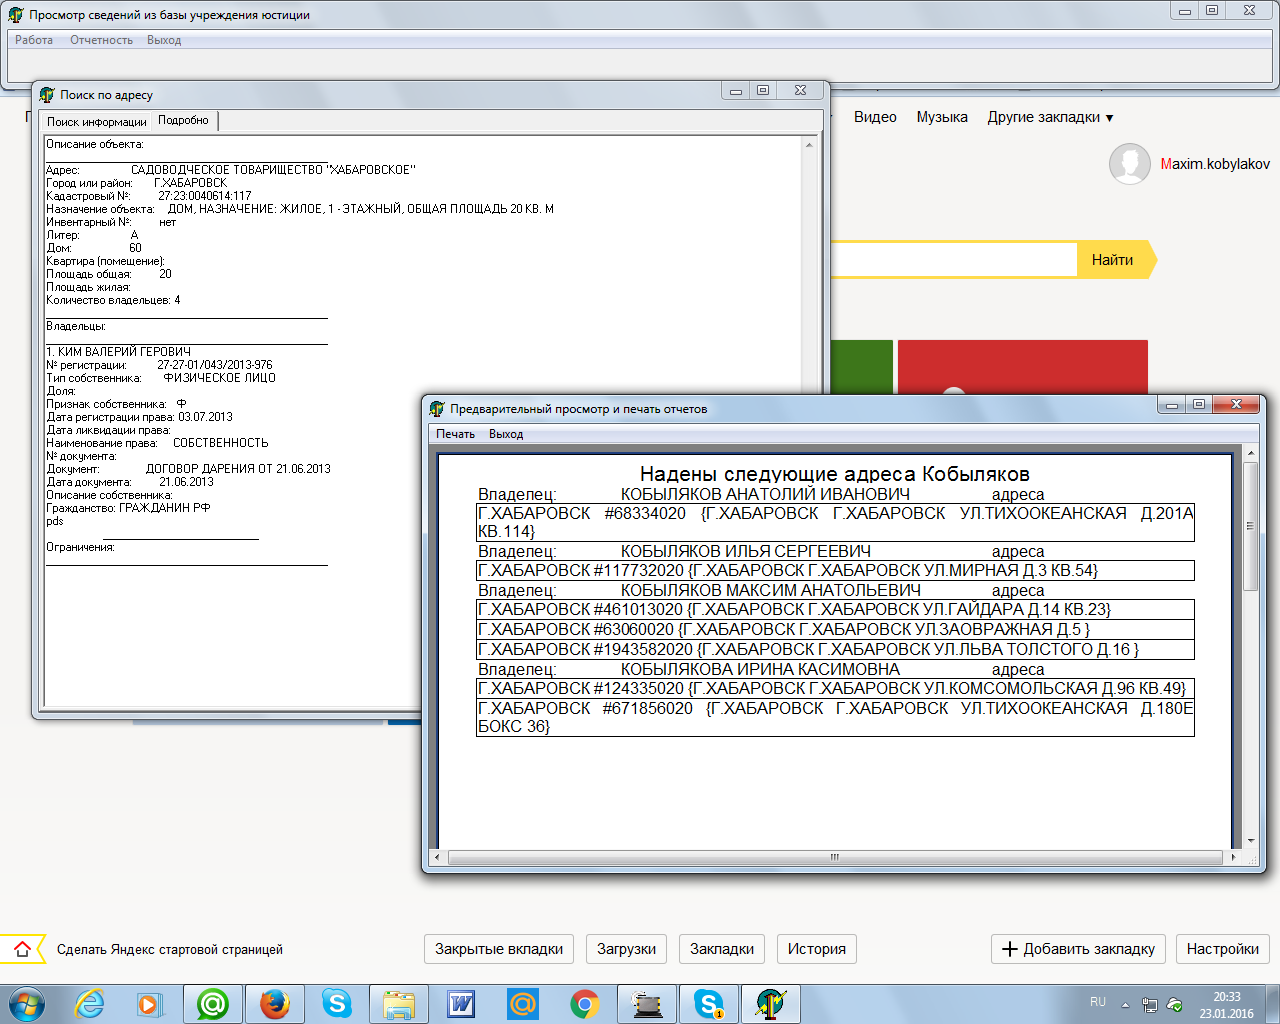Open Internet Explorer from the taskbar
1280x1024 pixels.
click(x=90, y=1003)
